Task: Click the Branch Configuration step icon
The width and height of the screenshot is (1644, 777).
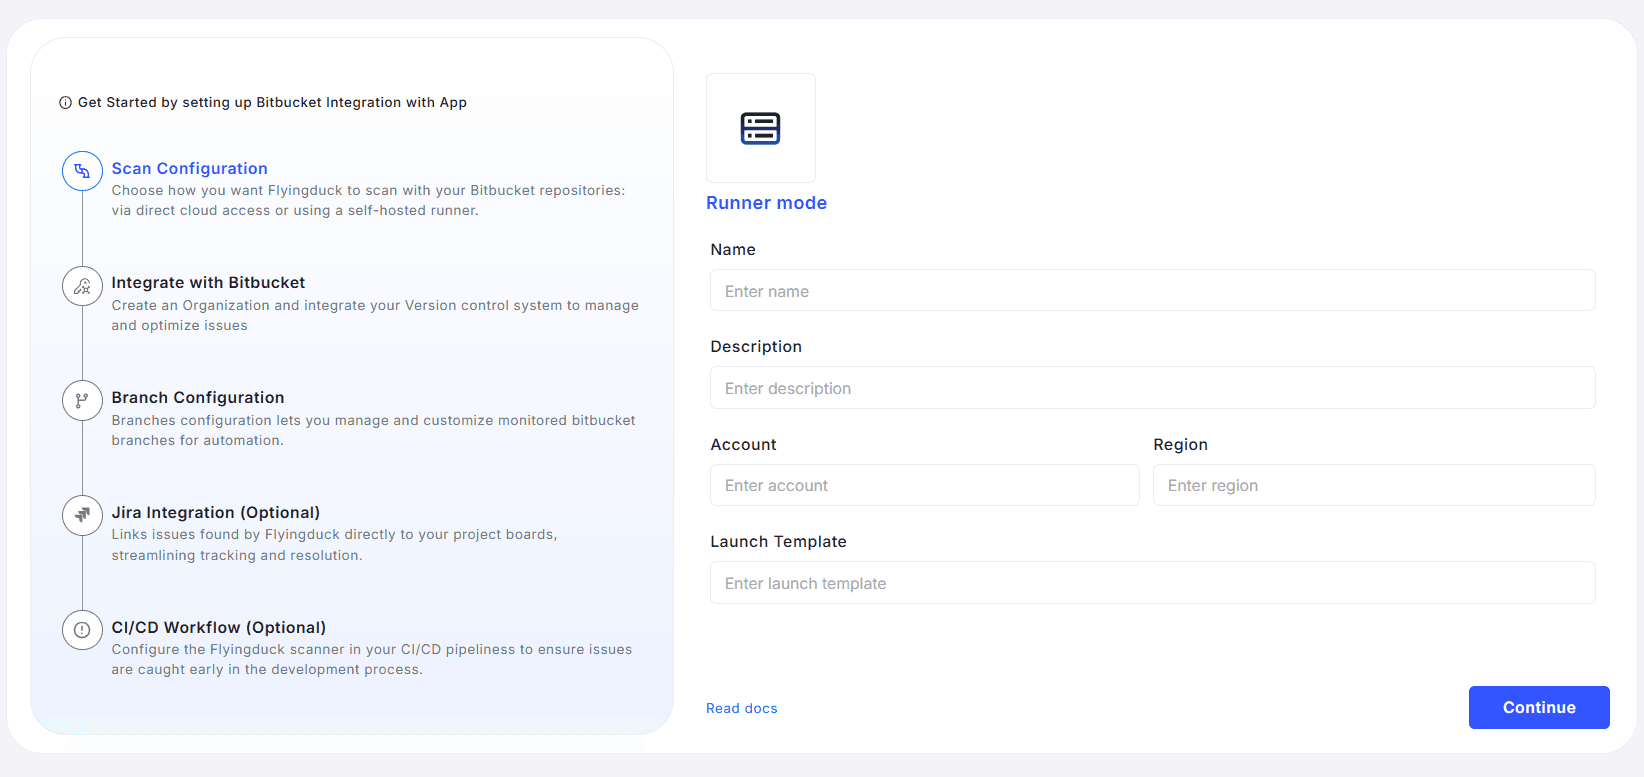Action: [x=82, y=401]
